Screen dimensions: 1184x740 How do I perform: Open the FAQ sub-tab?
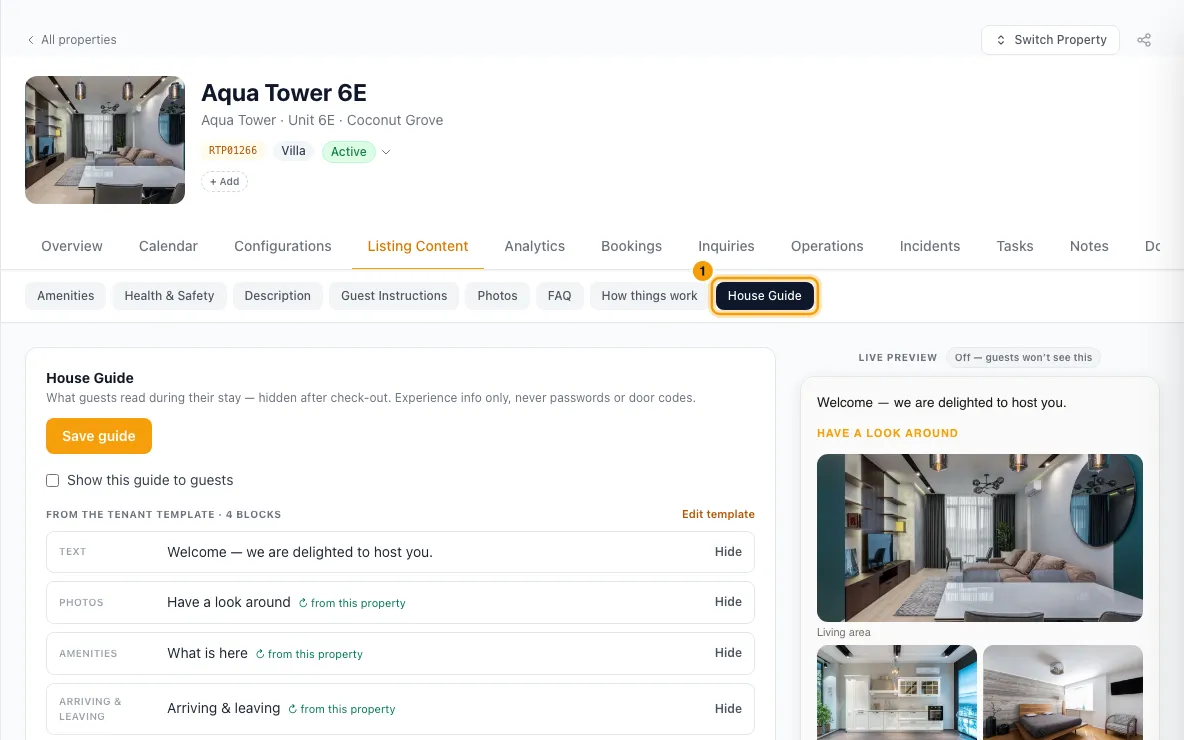pyautogui.click(x=560, y=296)
